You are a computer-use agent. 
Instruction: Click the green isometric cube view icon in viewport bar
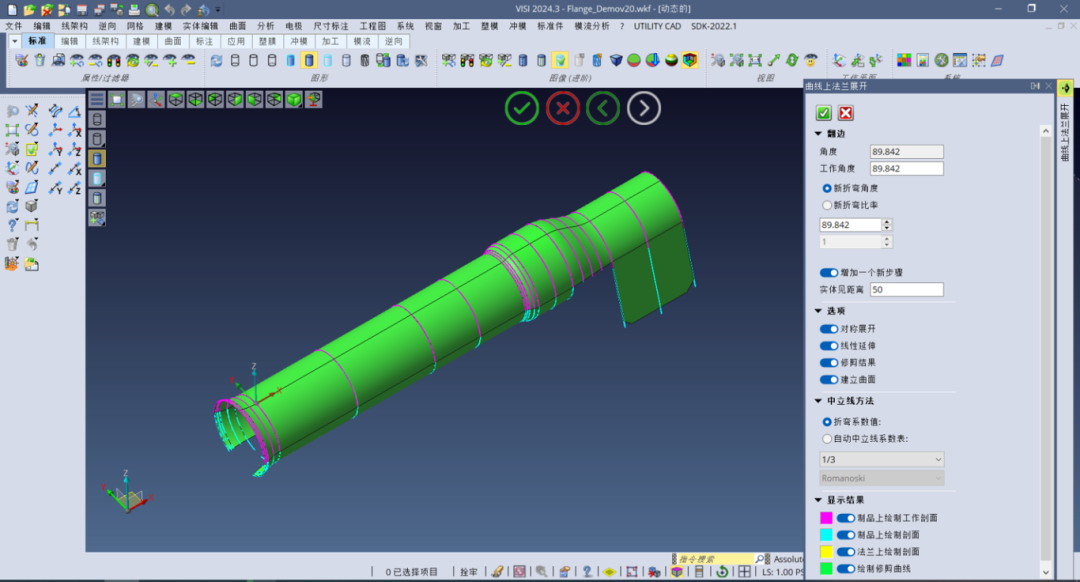pos(294,100)
